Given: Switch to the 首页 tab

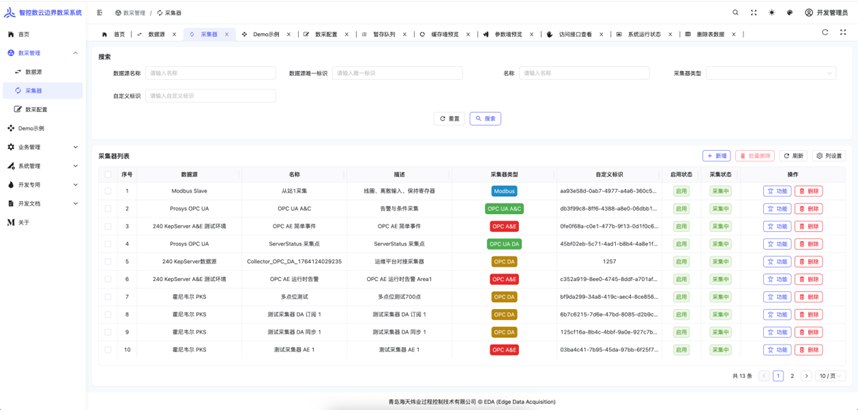Looking at the screenshot, I should (x=114, y=34).
